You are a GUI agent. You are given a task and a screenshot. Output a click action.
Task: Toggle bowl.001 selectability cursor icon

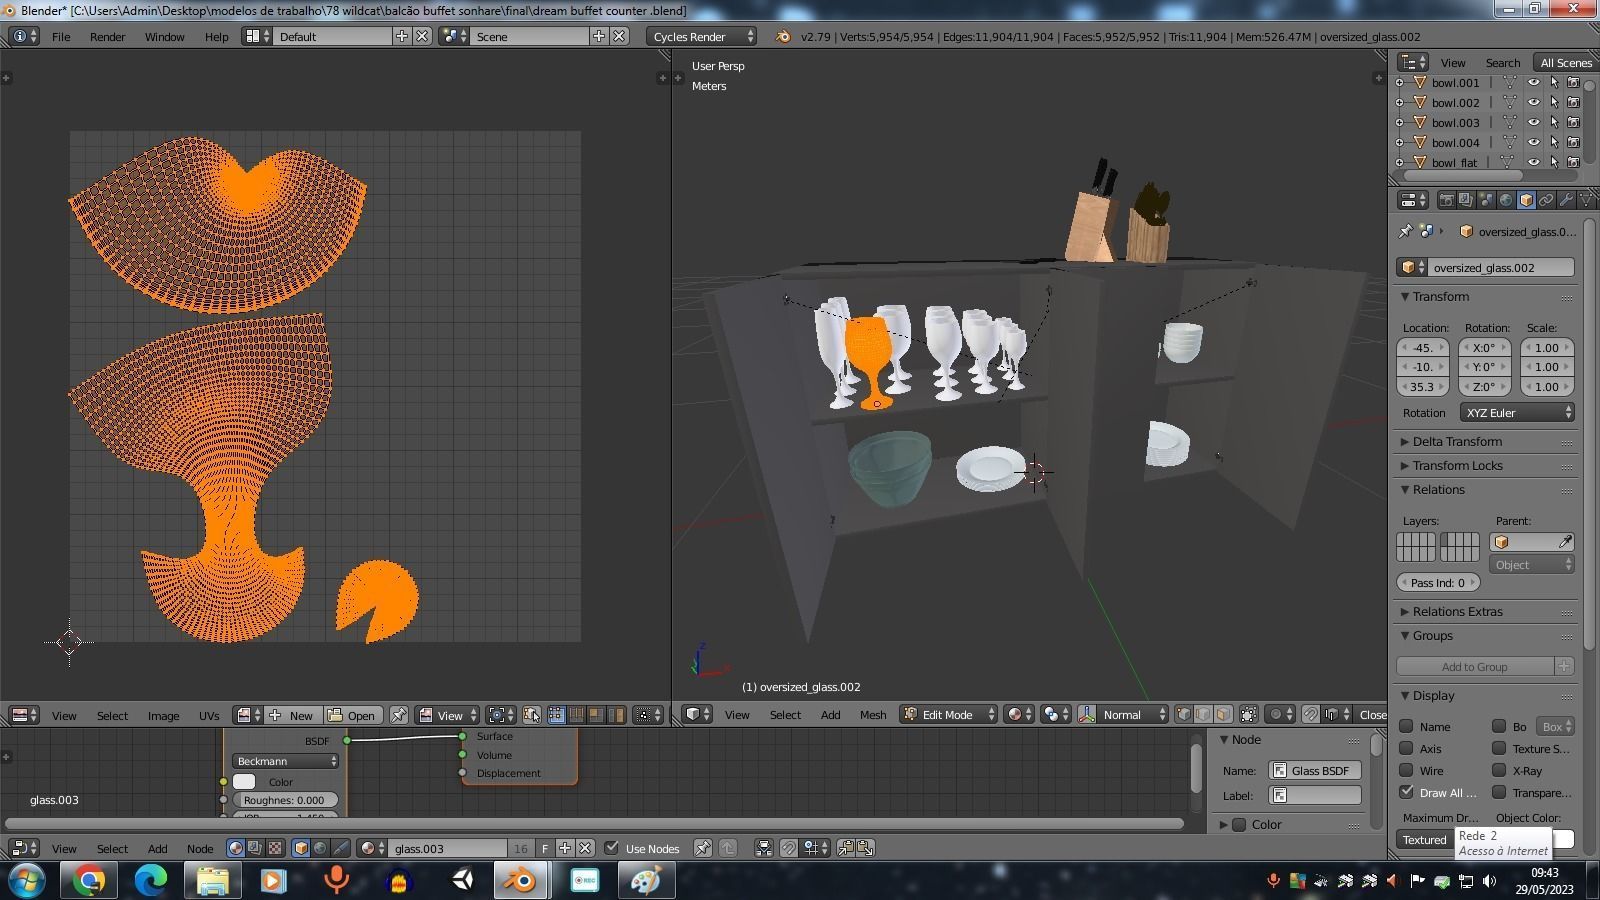click(x=1554, y=83)
